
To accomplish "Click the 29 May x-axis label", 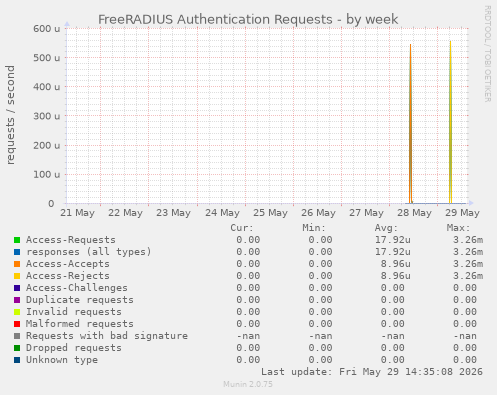I will (462, 213).
